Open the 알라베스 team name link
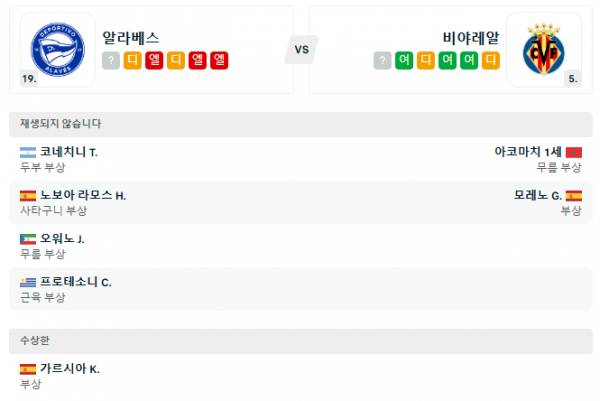Viewport: 600px width, 401px height. (x=130, y=38)
